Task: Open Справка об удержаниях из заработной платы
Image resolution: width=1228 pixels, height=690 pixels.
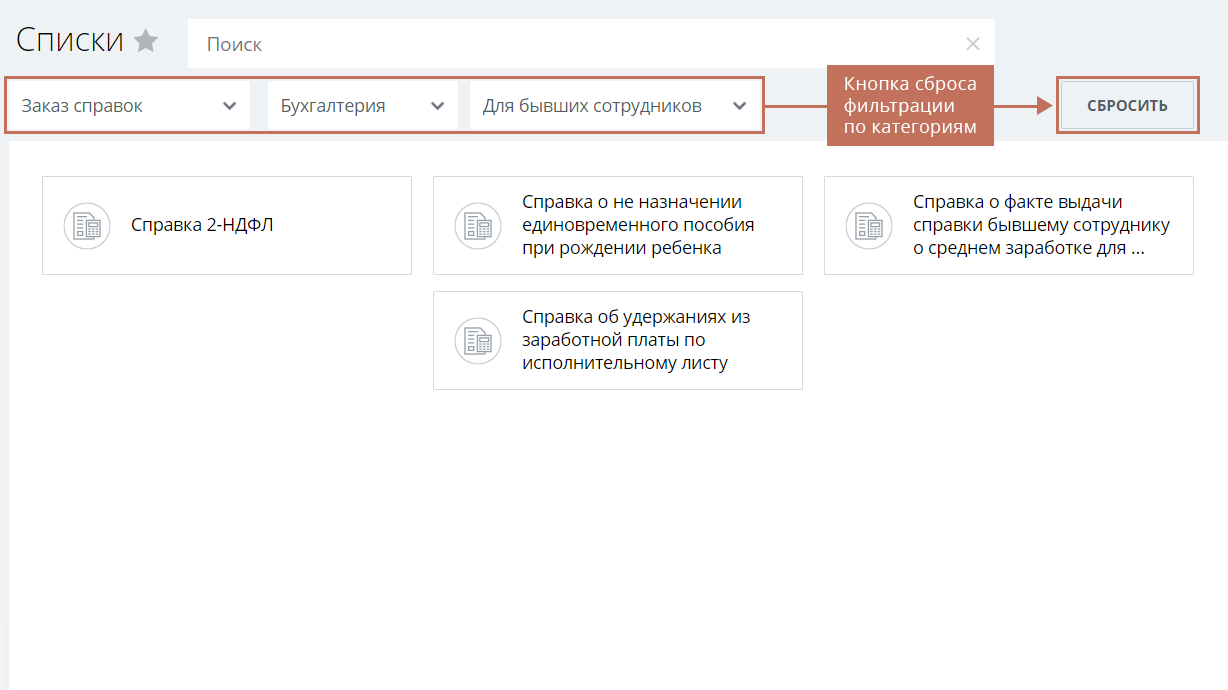Action: point(636,341)
